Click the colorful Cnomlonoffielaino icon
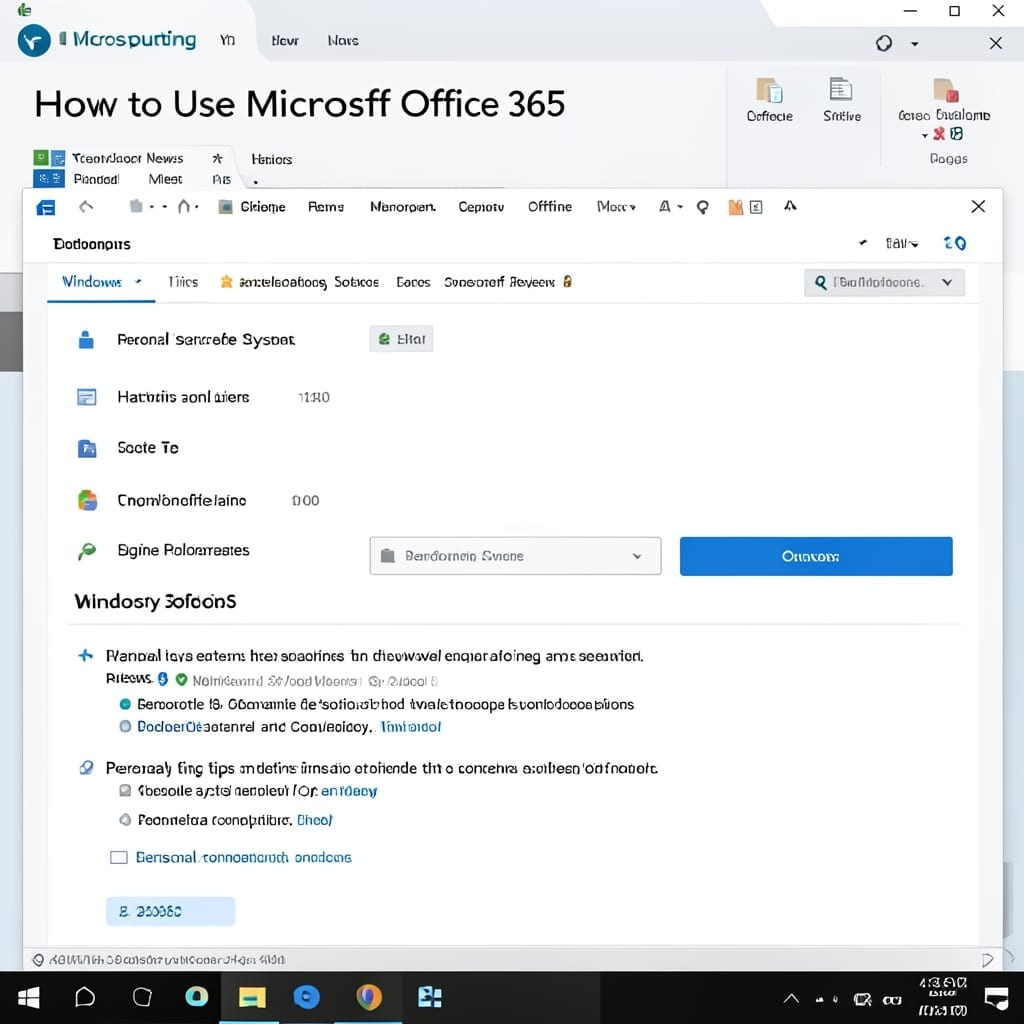 click(x=87, y=500)
